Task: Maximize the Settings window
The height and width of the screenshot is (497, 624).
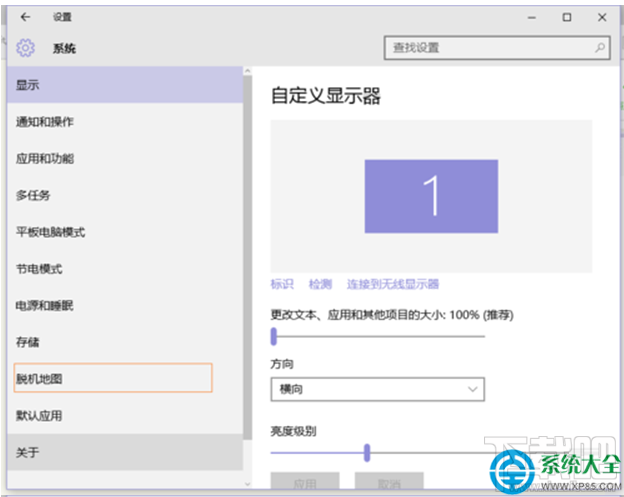Action: coord(567,17)
